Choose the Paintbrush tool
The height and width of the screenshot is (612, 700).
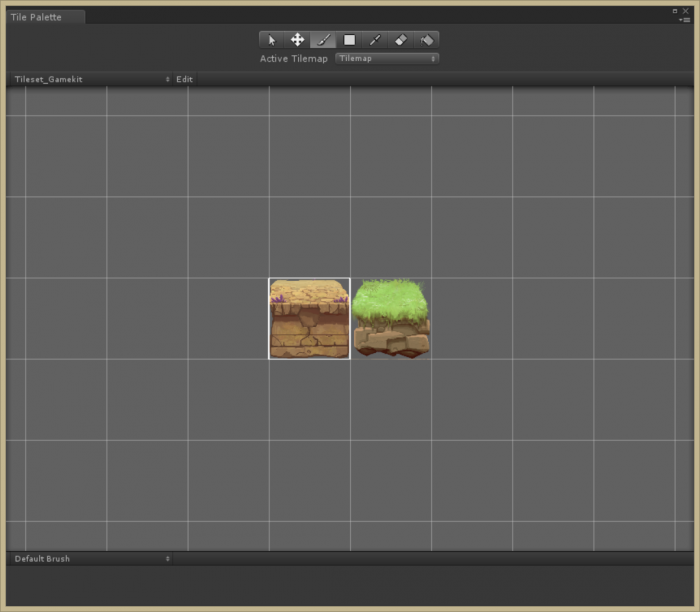pos(323,40)
